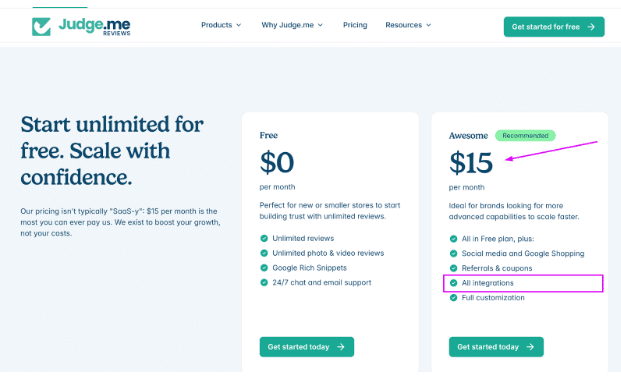The height and width of the screenshot is (381, 621).
Task: Open the Why Judge.me dropdown
Action: pos(292,25)
